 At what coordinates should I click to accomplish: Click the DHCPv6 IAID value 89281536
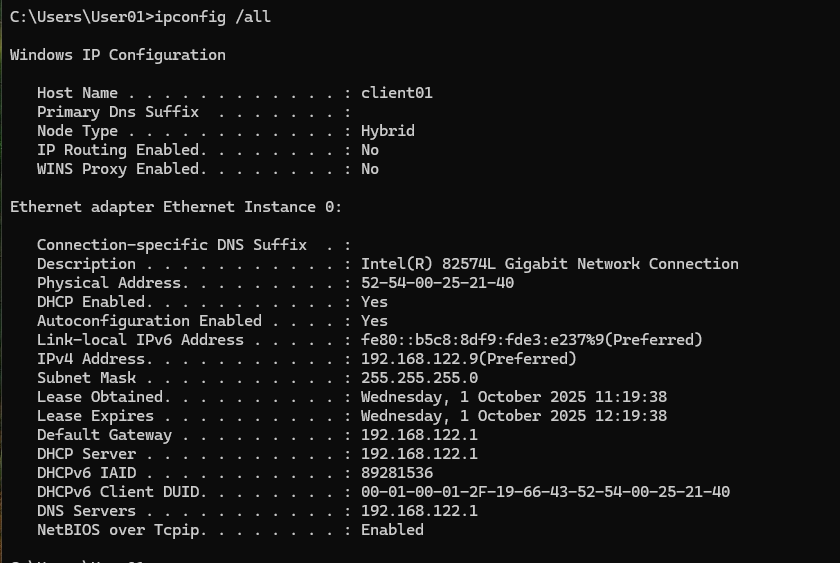[396, 473]
